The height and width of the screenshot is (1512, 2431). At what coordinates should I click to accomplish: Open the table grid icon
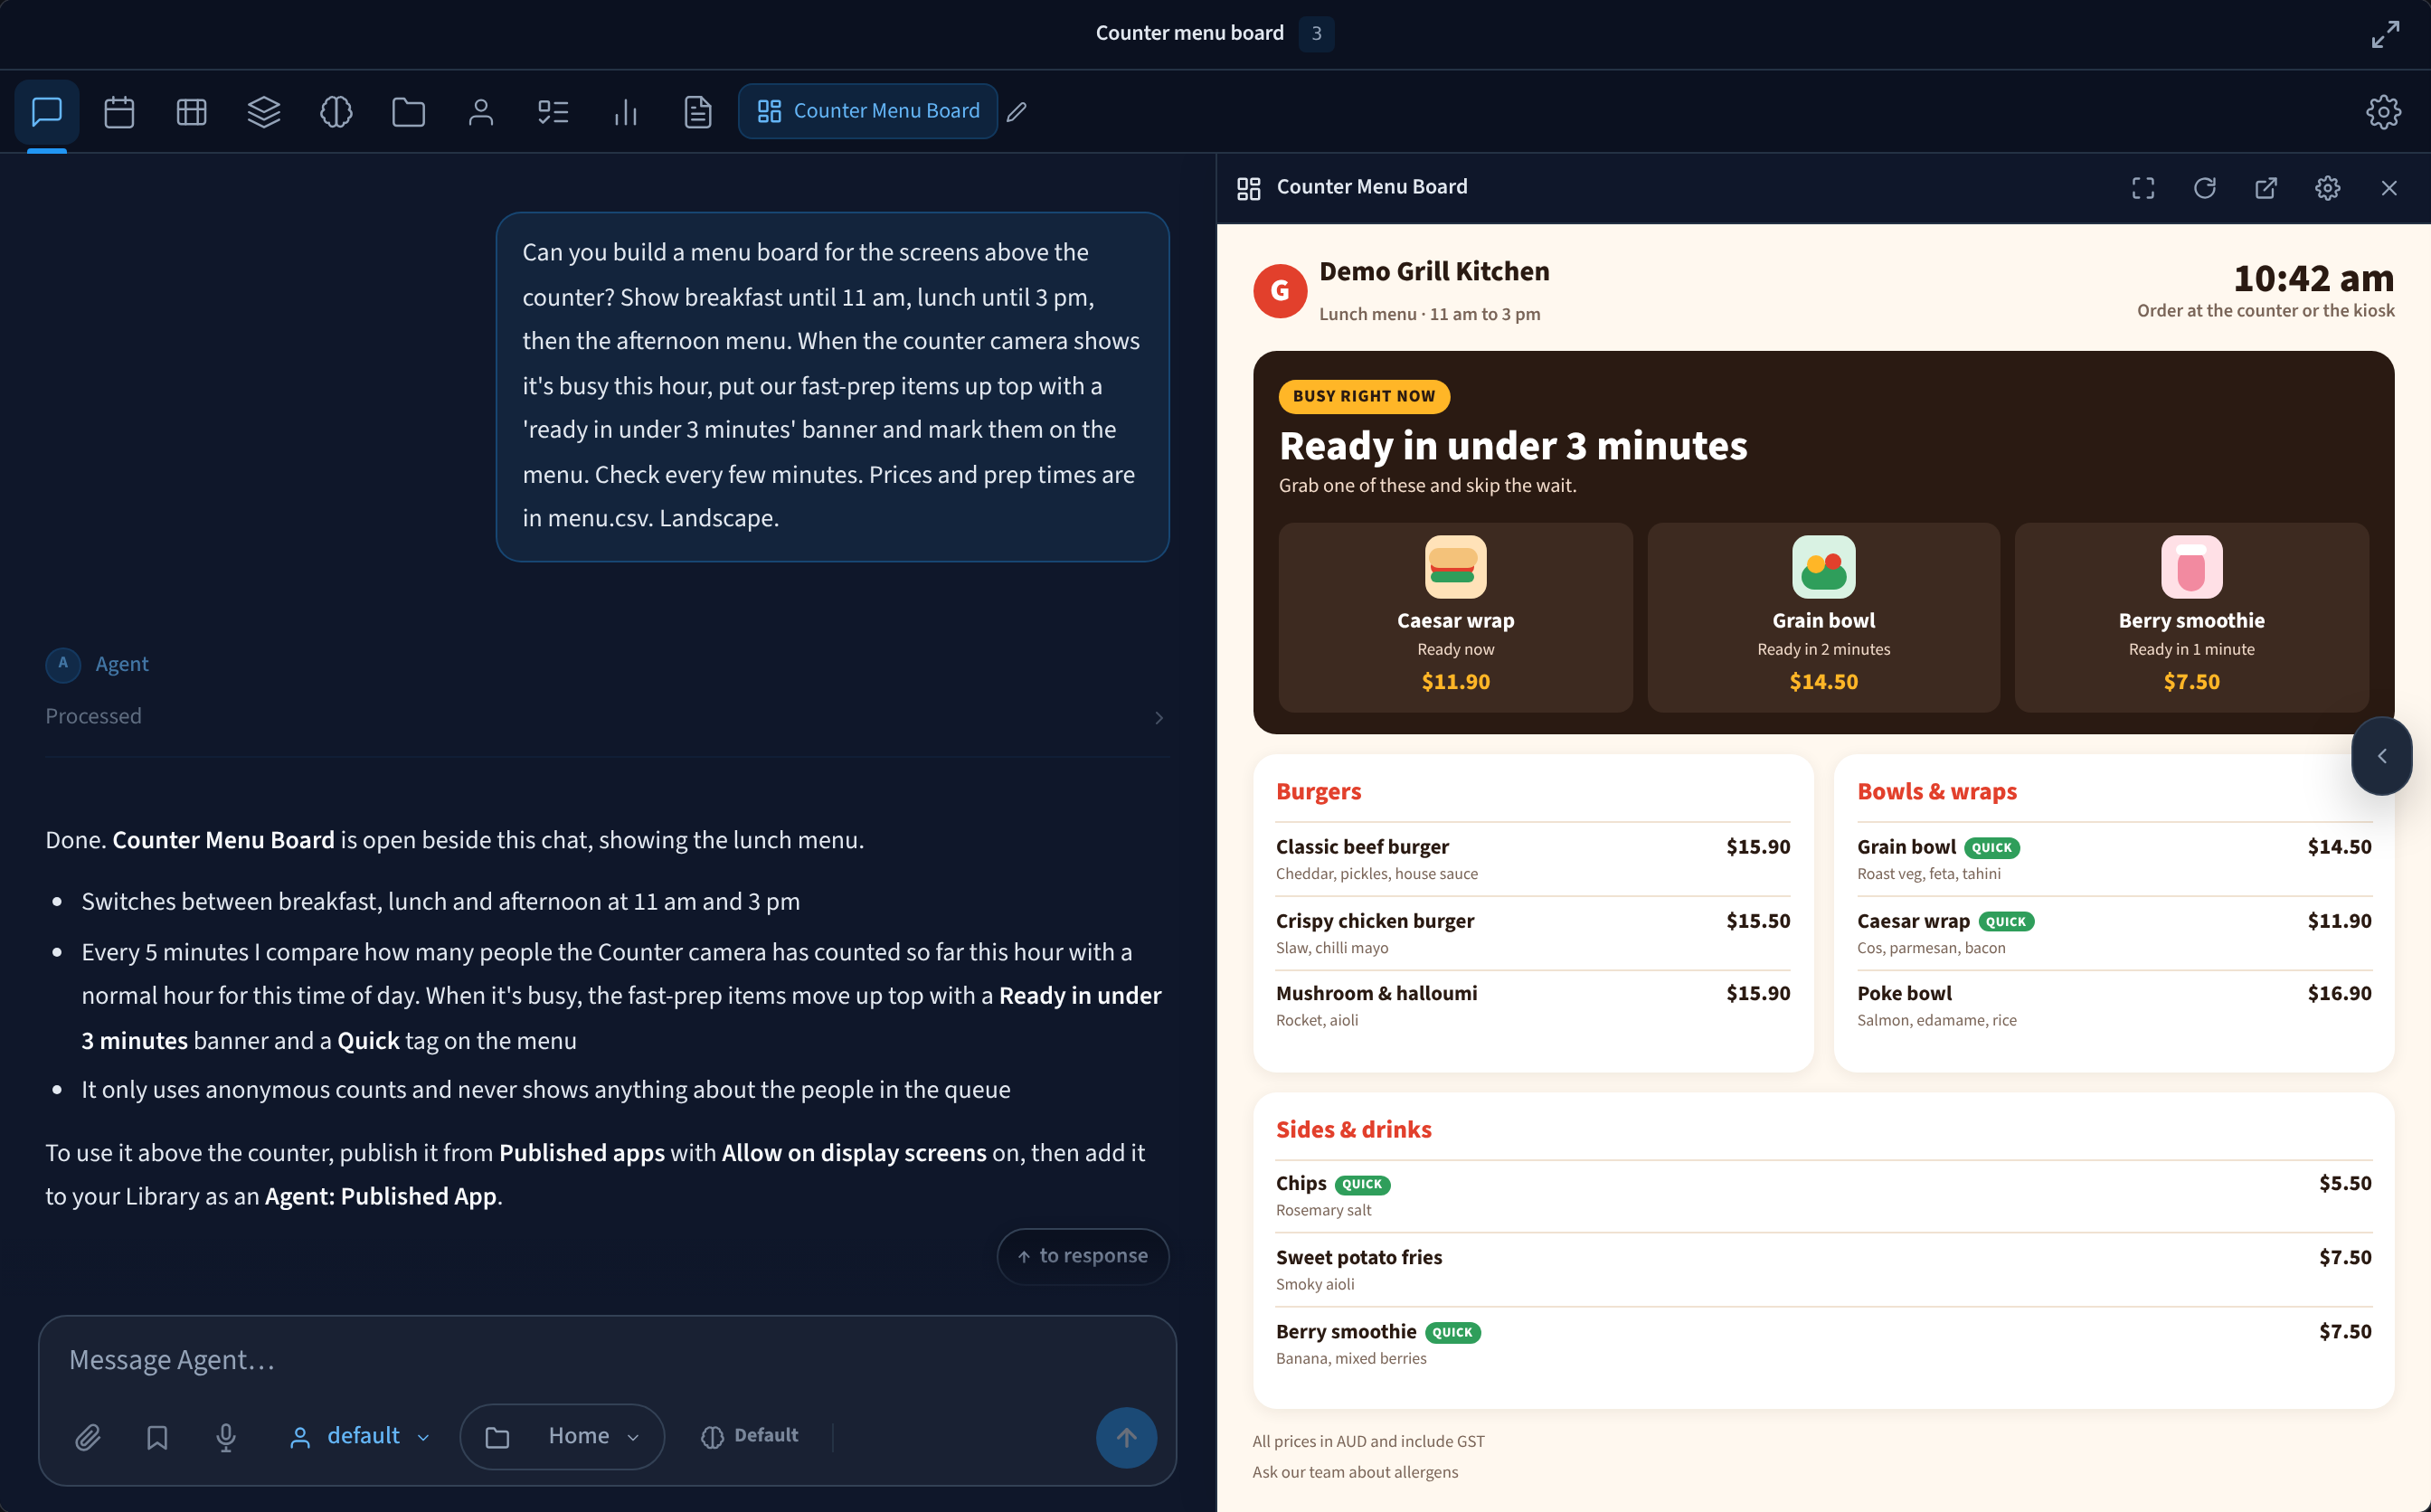click(x=191, y=111)
